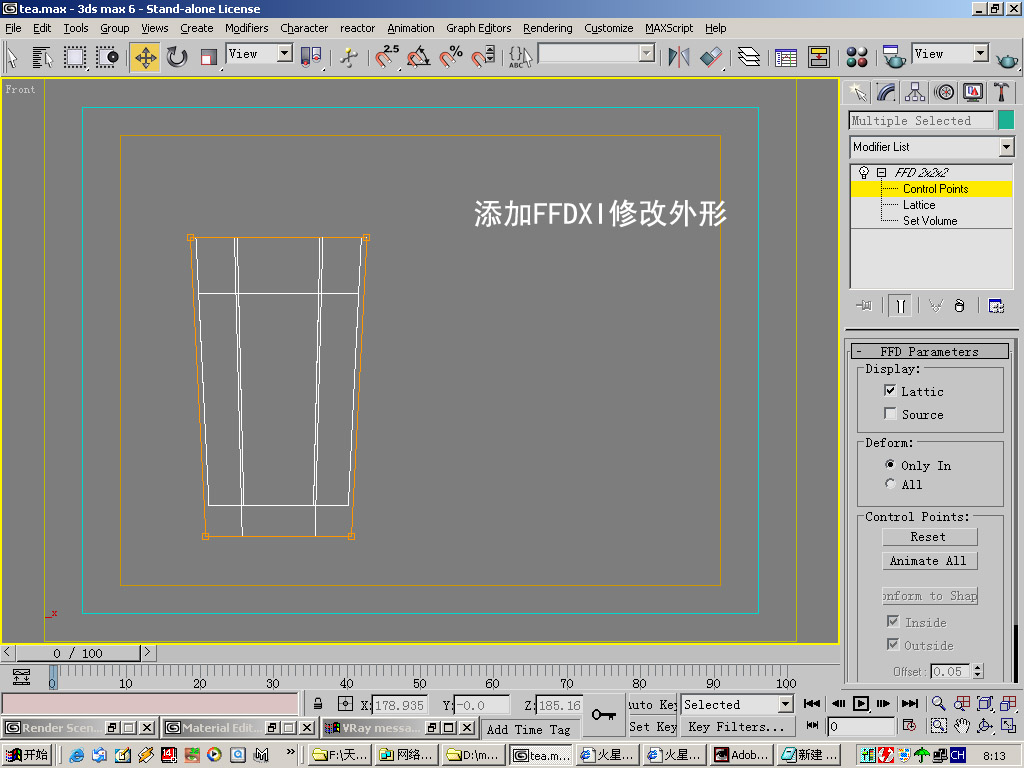Open Material Editor spheres icon
This screenshot has width=1024, height=768.
[x=857, y=57]
